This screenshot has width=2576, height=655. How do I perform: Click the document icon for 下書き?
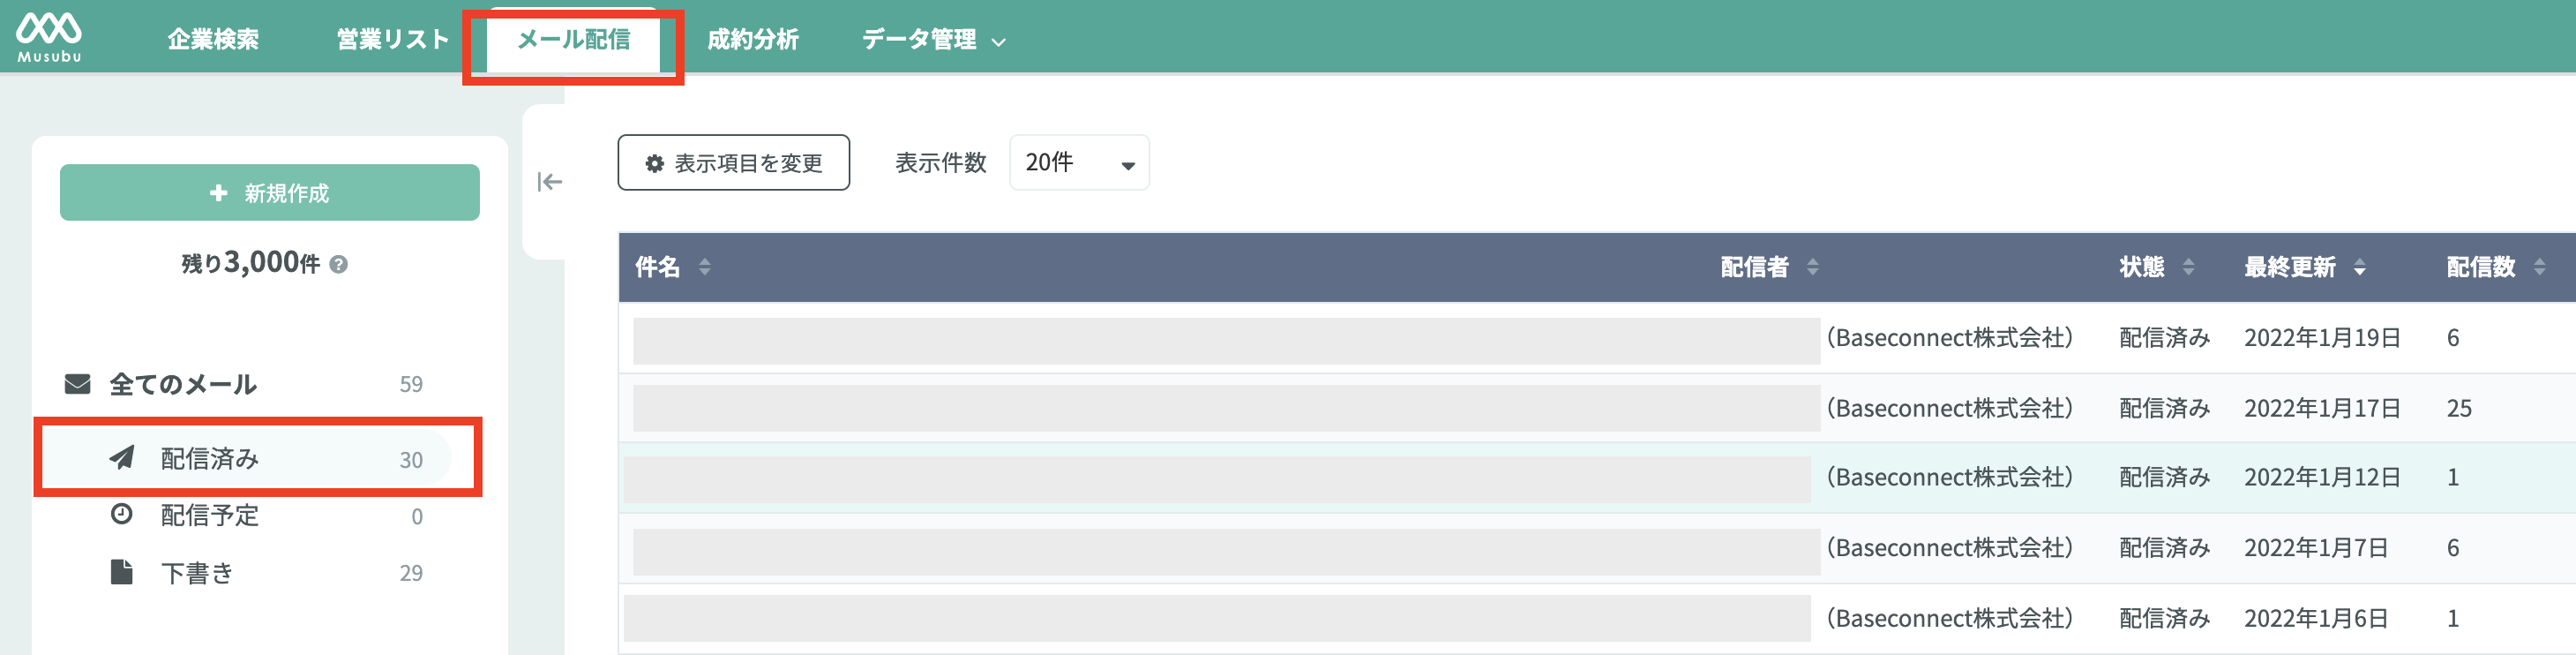(122, 572)
